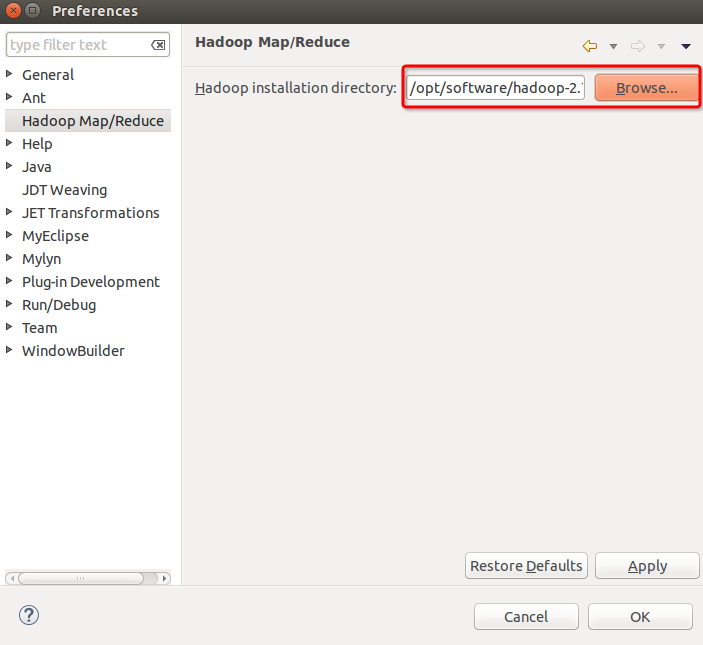Select WindowBuilder in the preferences tree
Viewport: 703px width, 645px height.
tap(74, 351)
